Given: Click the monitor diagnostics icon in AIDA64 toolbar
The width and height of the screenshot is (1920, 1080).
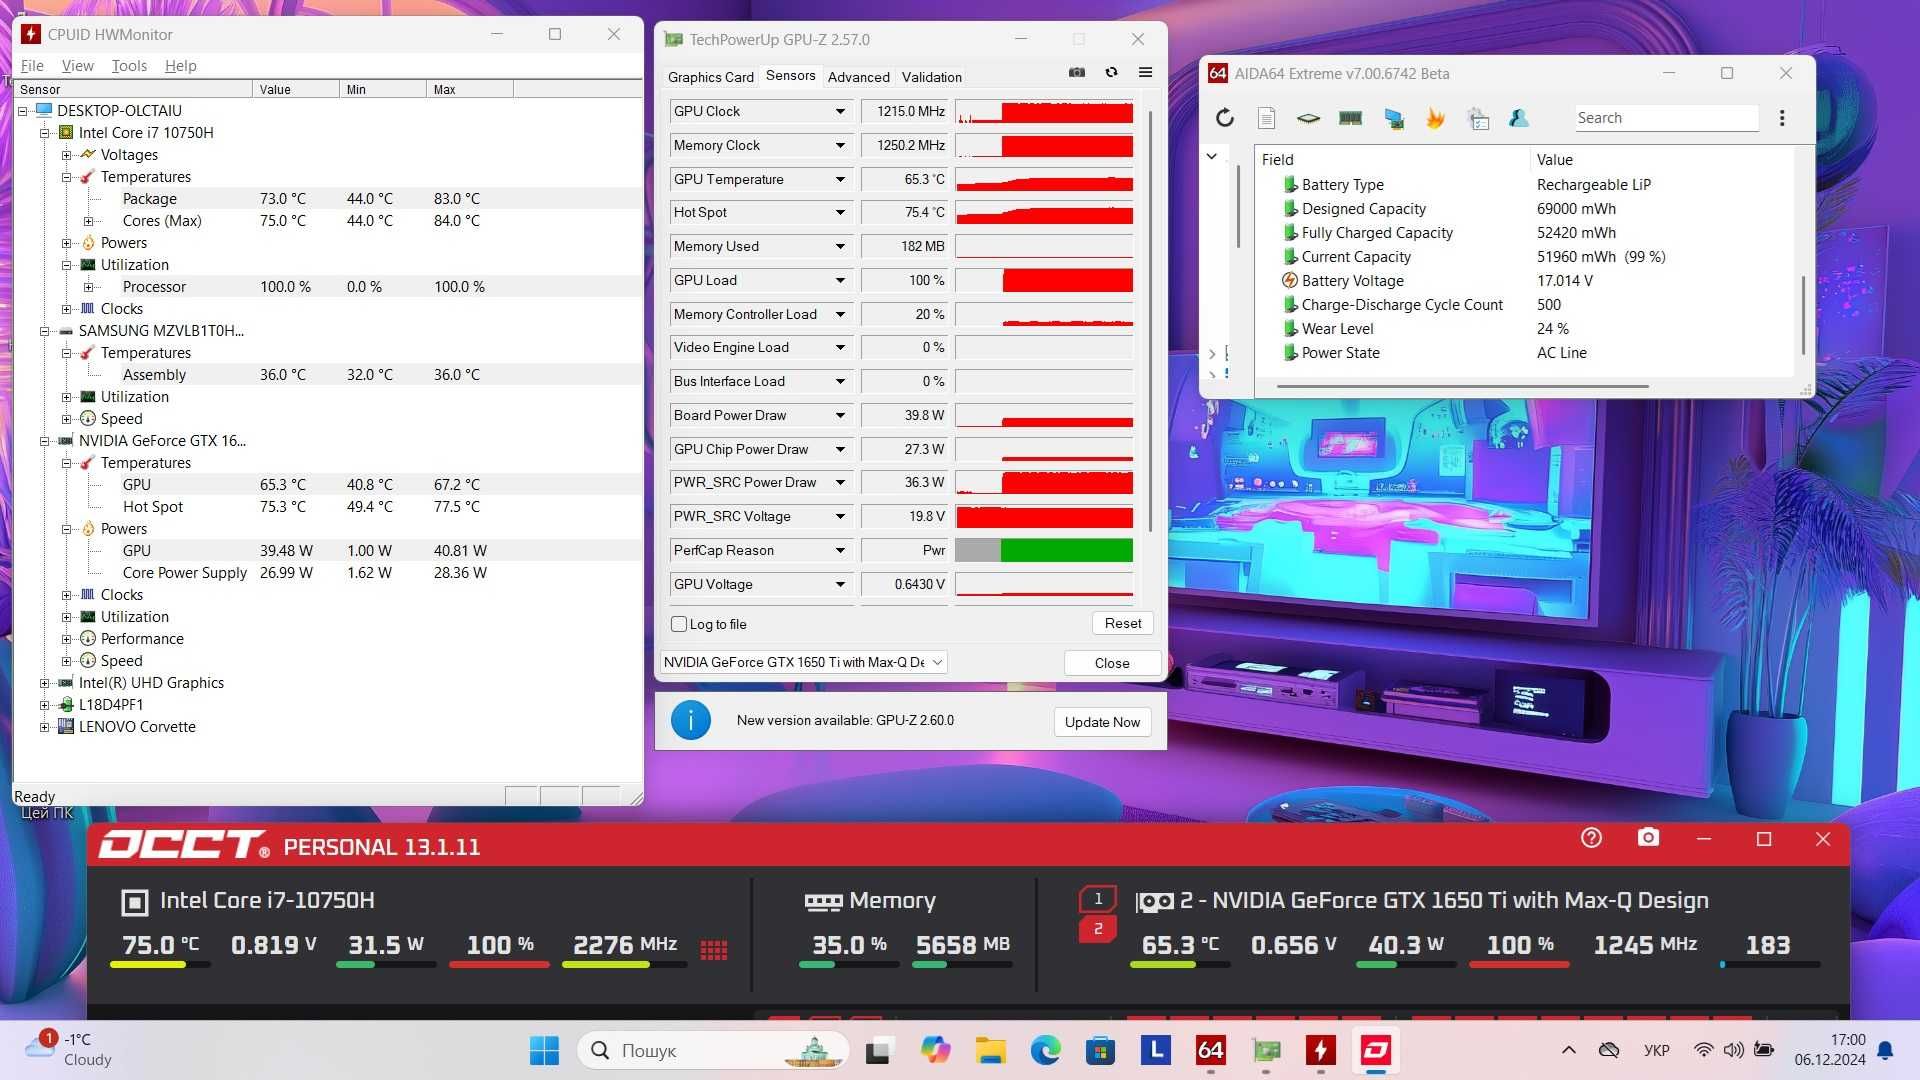Looking at the screenshot, I should point(1393,118).
